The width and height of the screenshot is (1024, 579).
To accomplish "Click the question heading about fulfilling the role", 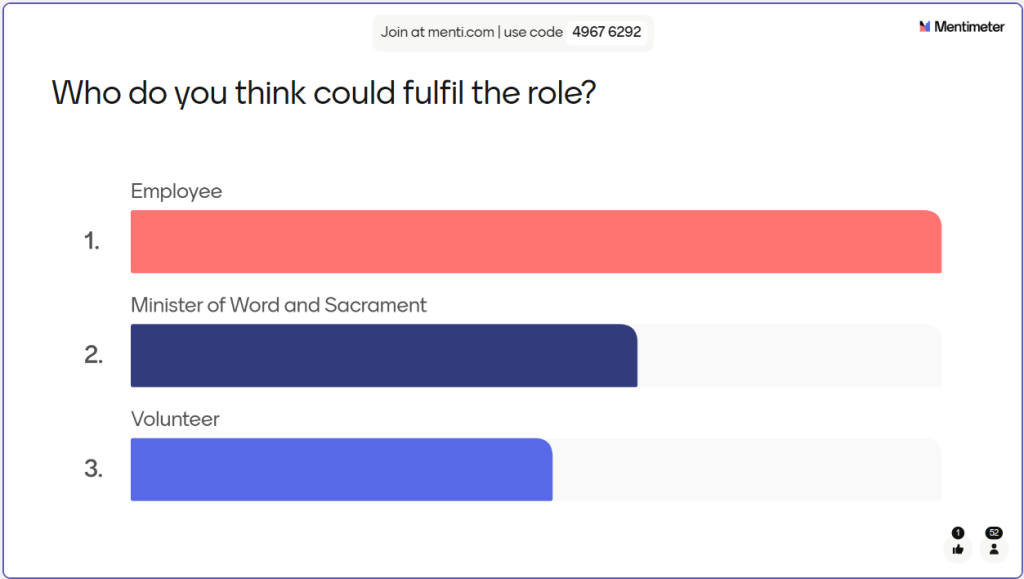I will (x=324, y=93).
